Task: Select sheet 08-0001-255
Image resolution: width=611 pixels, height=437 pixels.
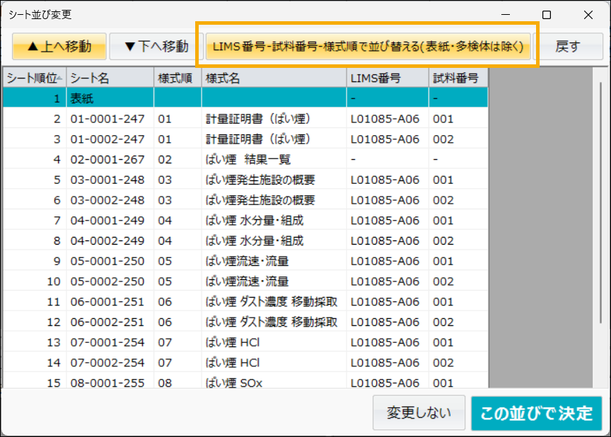Action: 245,381
